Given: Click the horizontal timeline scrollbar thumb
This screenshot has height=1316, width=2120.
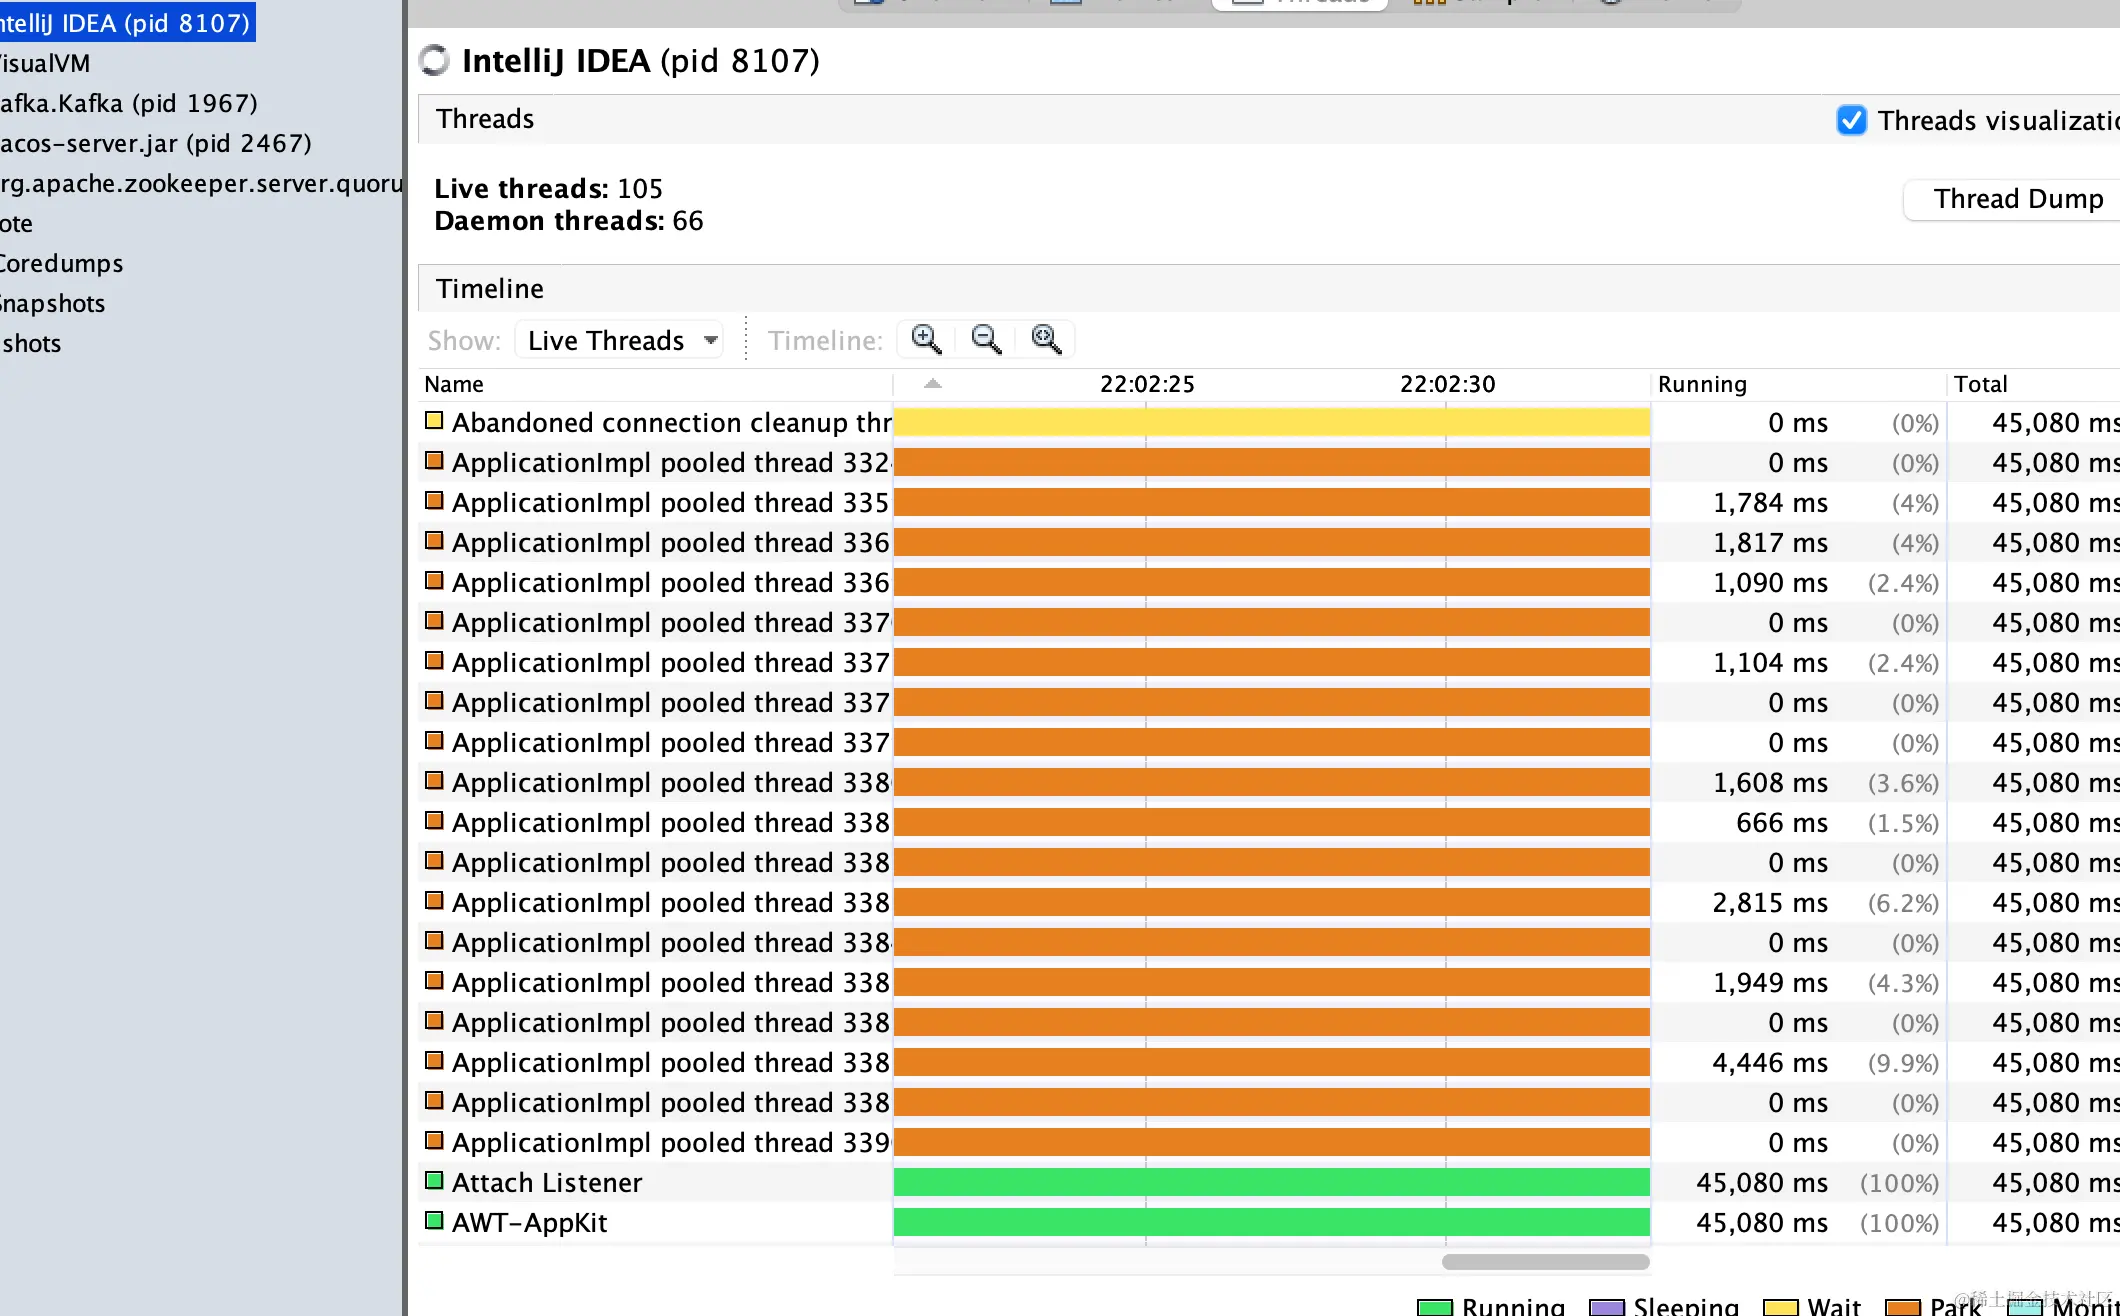Looking at the screenshot, I should click(x=1545, y=1262).
